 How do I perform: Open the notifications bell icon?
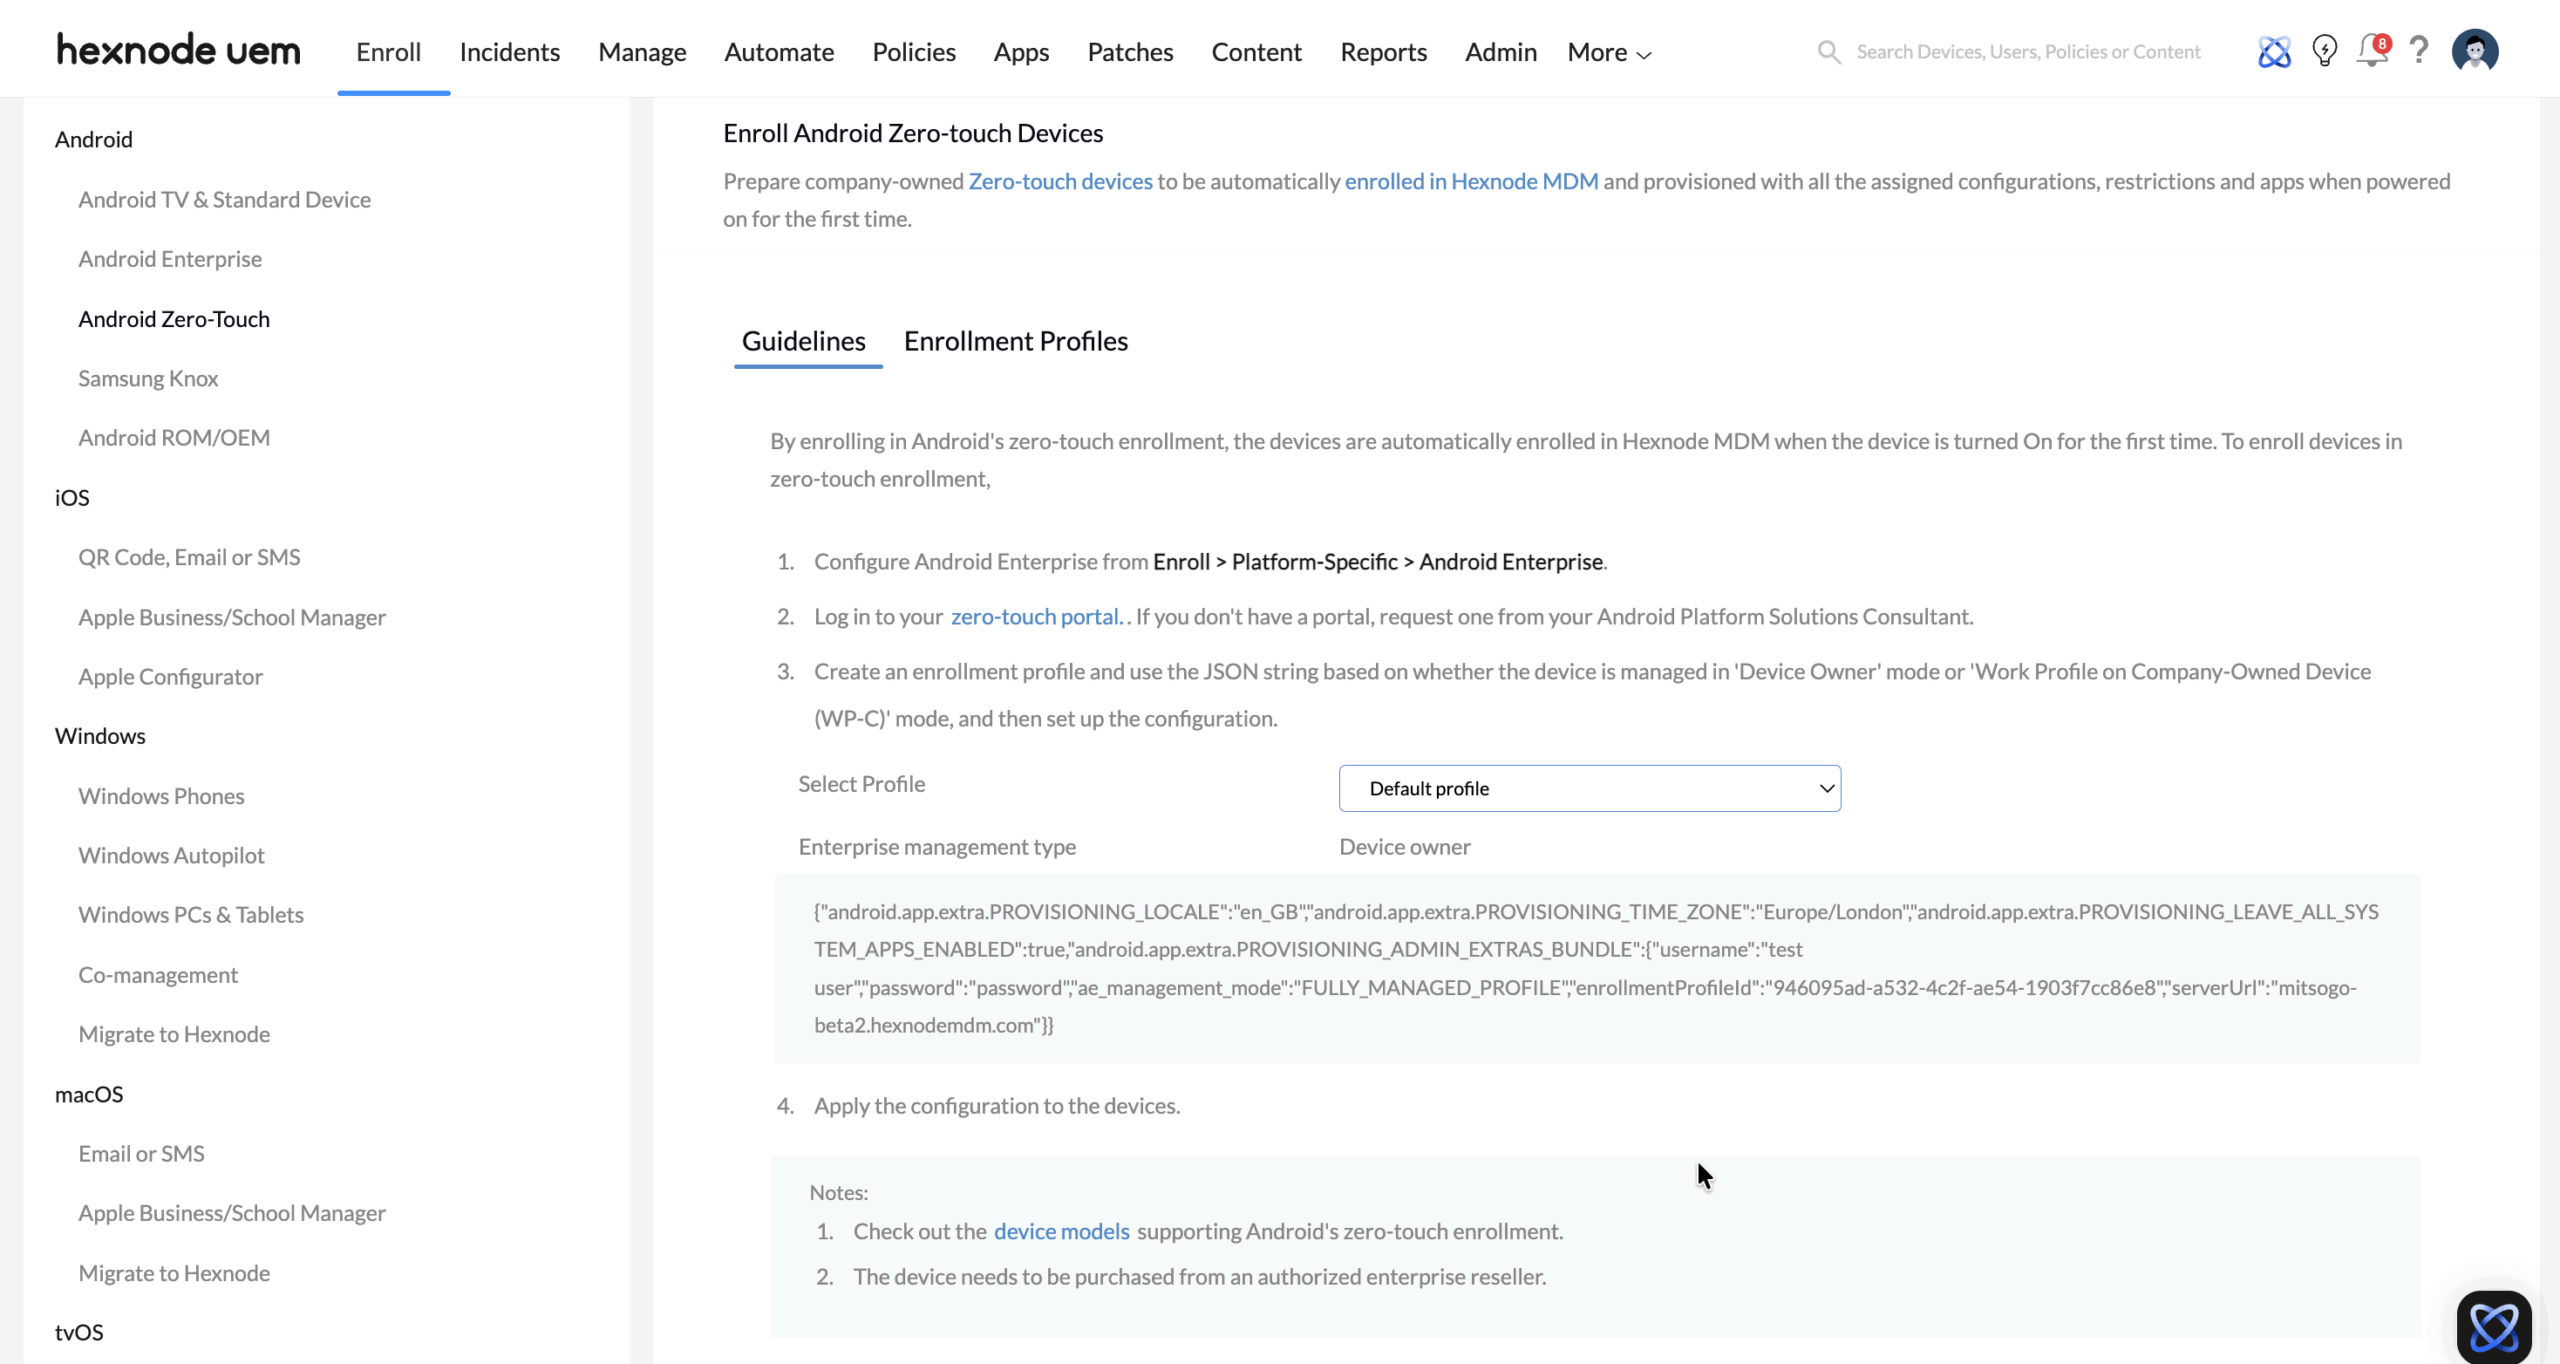(2371, 51)
